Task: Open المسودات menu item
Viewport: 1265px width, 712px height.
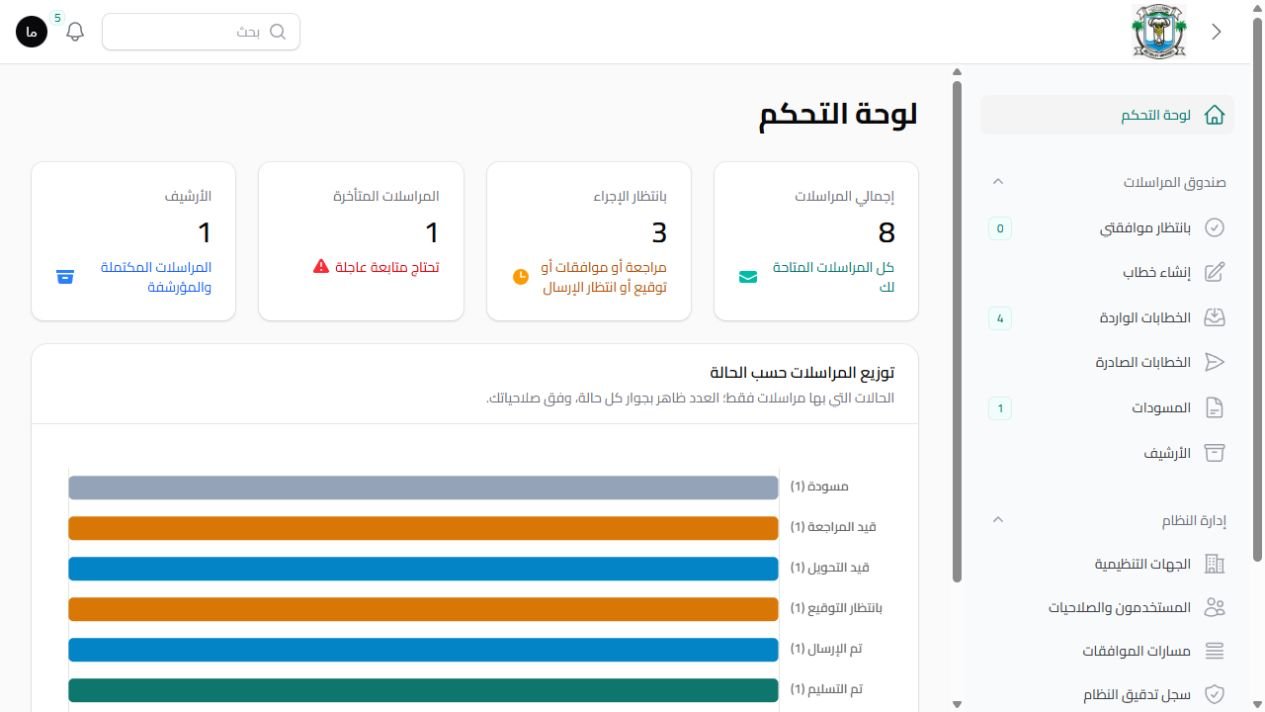Action: point(1107,408)
